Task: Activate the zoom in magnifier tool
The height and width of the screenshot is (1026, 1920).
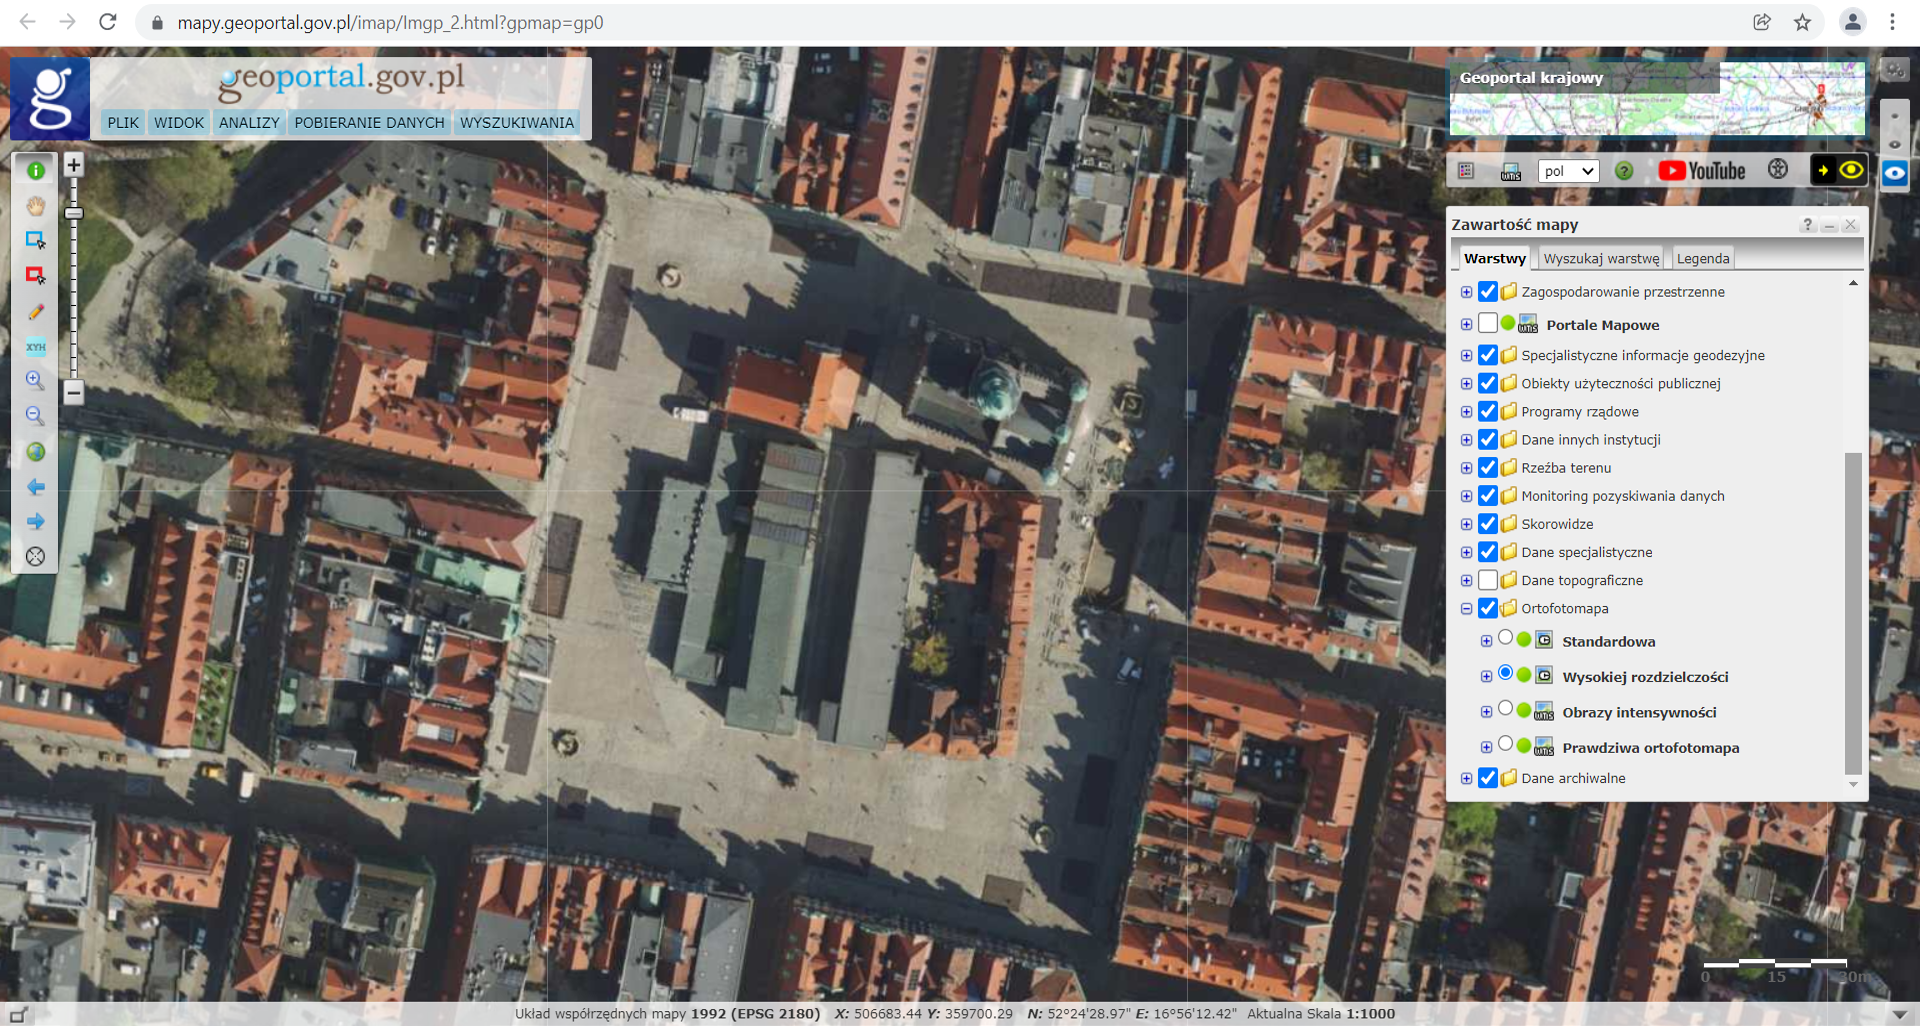Action: (35, 381)
